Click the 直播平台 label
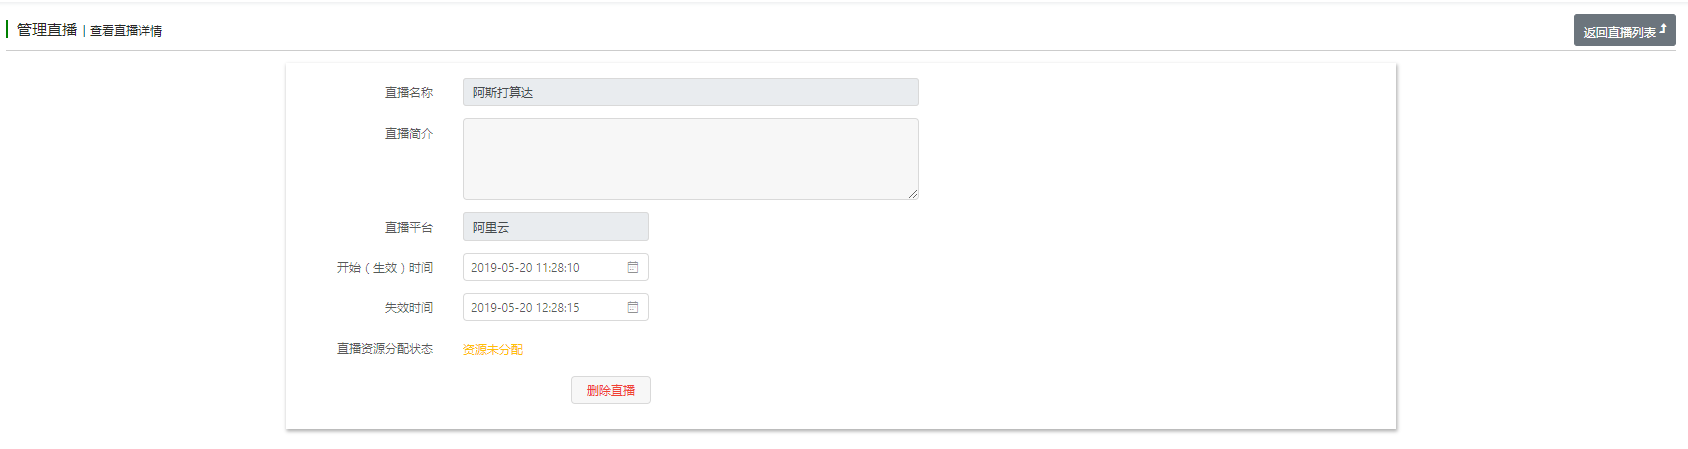Image resolution: width=1688 pixels, height=449 pixels. click(409, 227)
